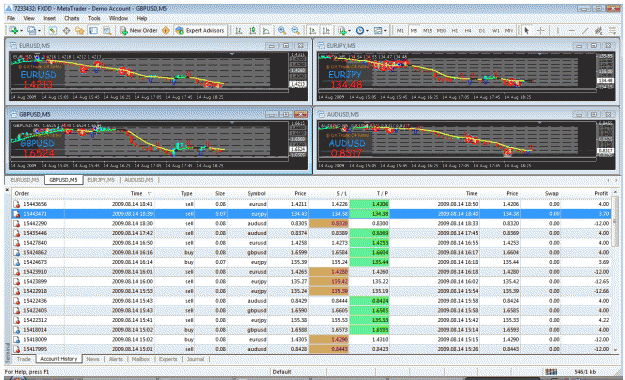
Task: Open the Trade terminal tab
Action: 24,359
